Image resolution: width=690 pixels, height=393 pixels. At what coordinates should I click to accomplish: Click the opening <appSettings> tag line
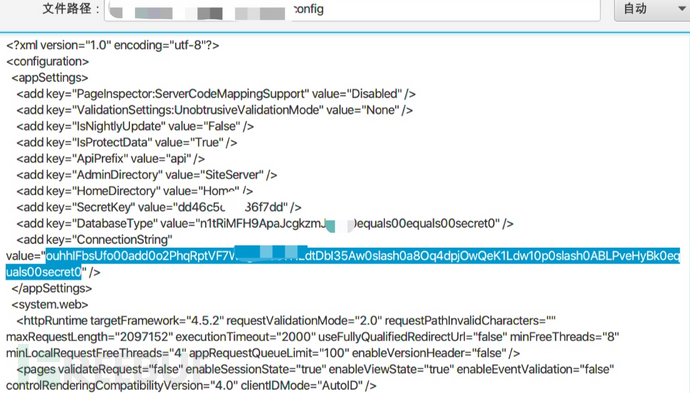coord(50,78)
